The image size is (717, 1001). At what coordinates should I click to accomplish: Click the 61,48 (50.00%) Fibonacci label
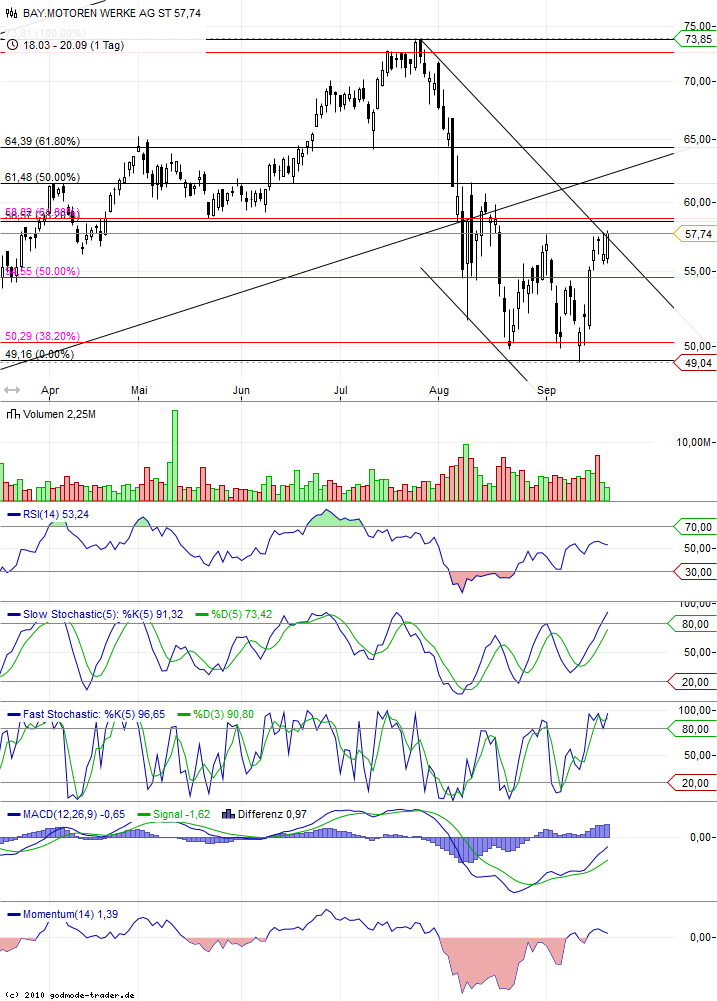(x=42, y=177)
